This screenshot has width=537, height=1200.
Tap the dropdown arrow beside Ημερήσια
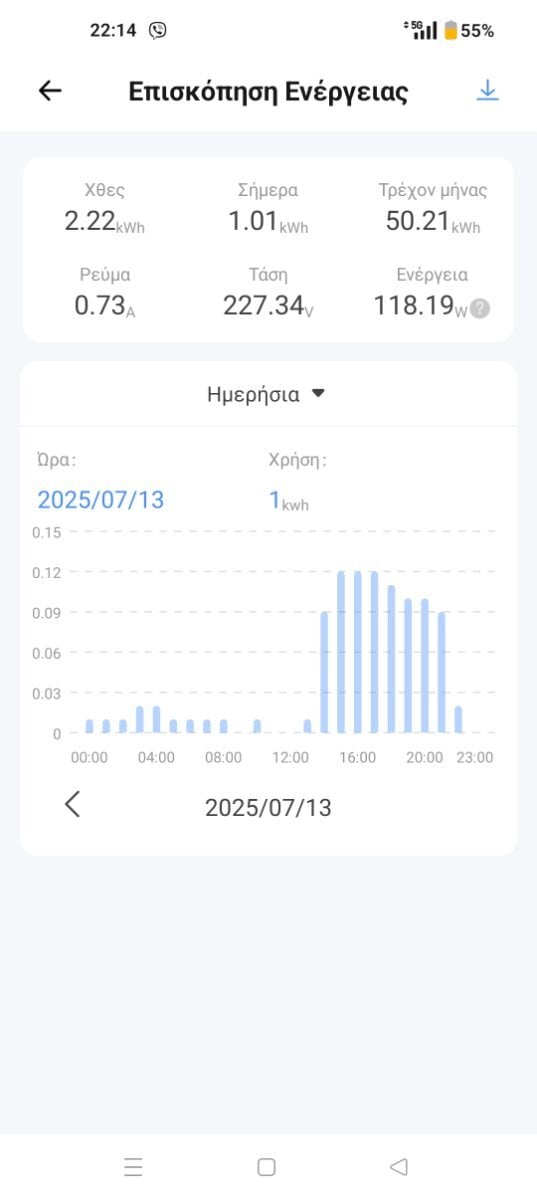318,394
